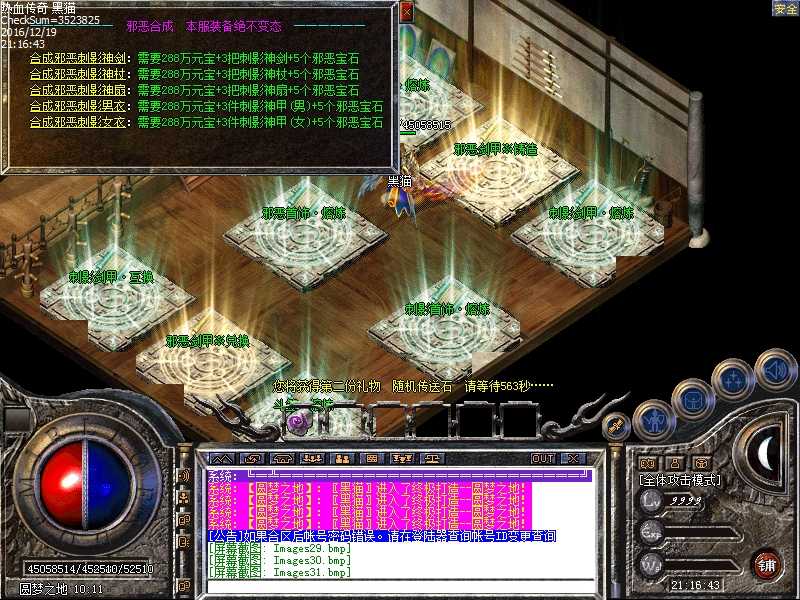Click the Images31.bmp screenshot message
This screenshot has height=600, width=800.
point(280,573)
